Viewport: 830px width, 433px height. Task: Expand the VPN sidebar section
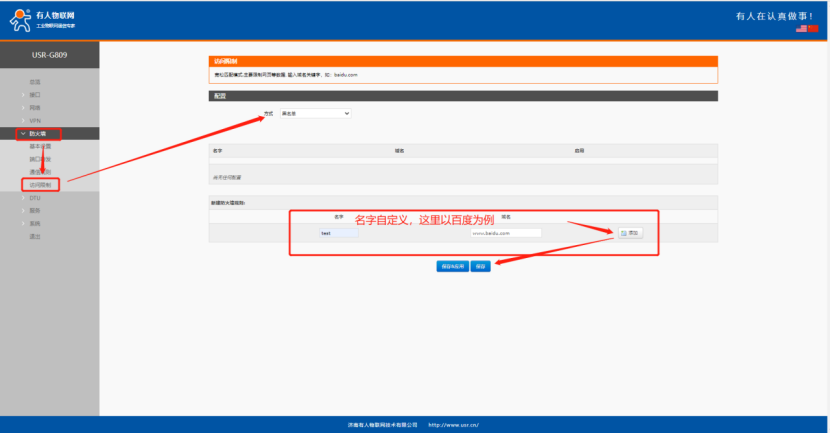(x=35, y=120)
